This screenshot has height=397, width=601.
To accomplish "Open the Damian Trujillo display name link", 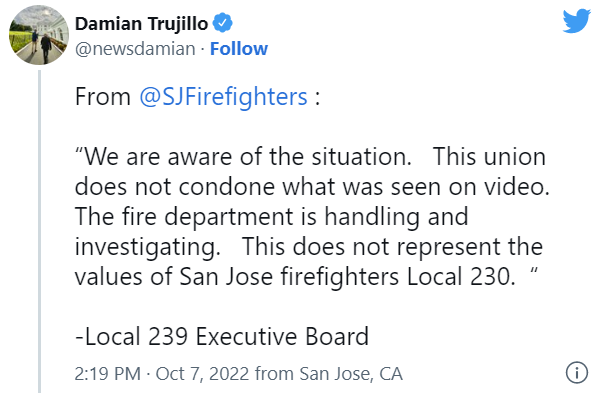I will (x=141, y=24).
